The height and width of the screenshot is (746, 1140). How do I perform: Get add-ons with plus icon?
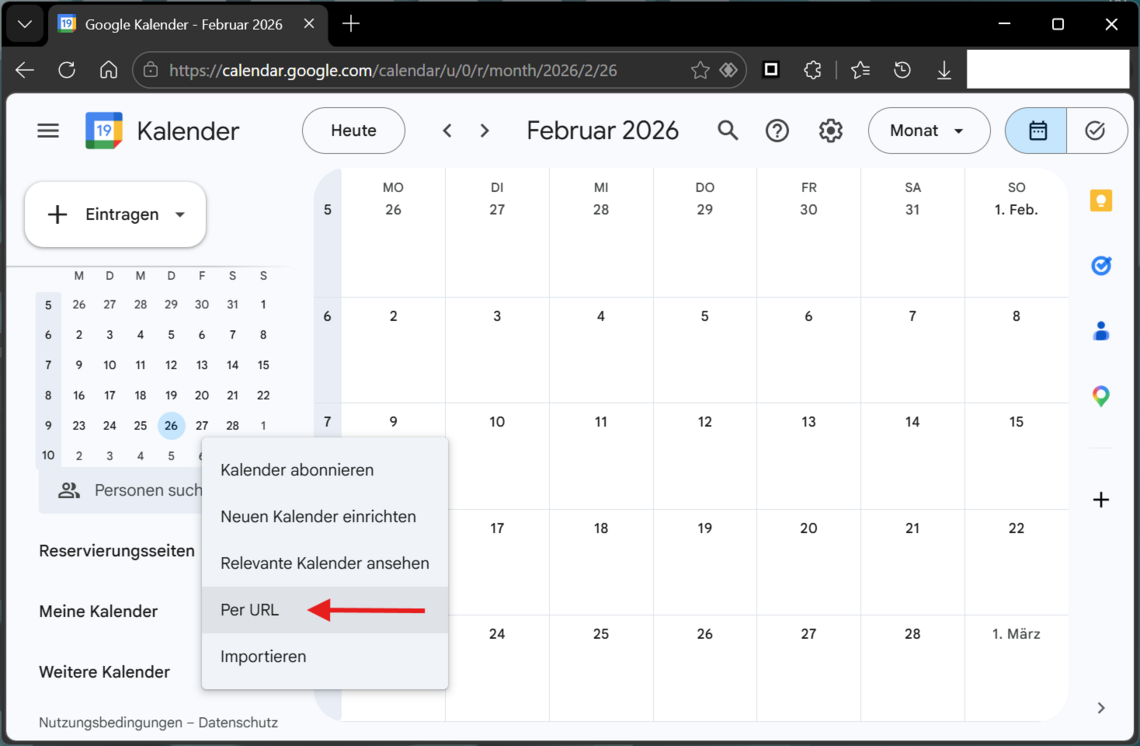[x=1101, y=500]
